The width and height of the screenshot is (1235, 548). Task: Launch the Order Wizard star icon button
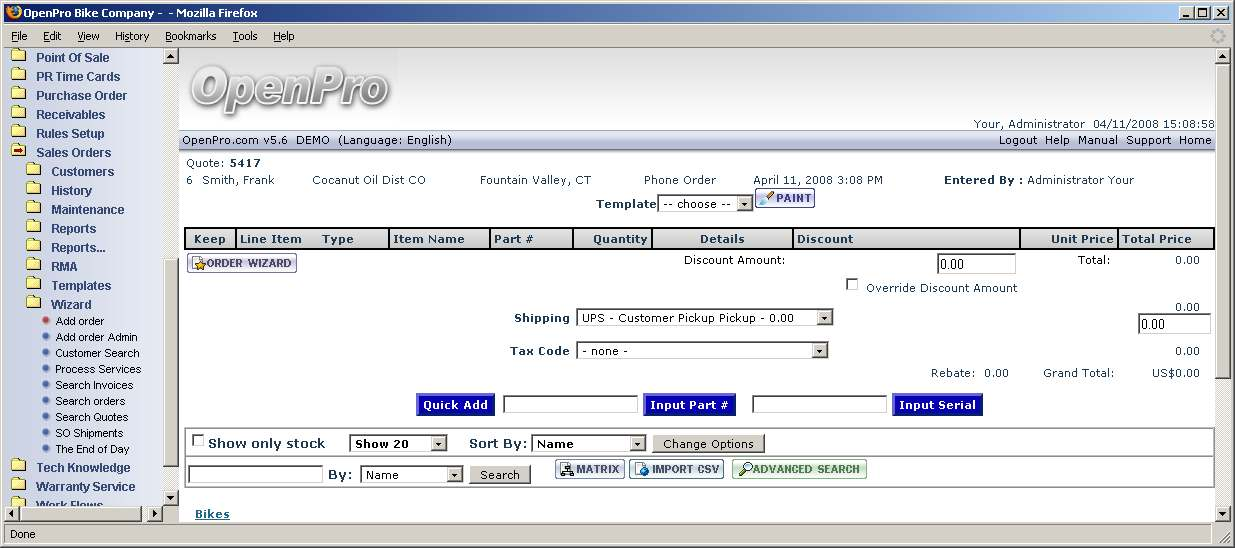(x=242, y=263)
